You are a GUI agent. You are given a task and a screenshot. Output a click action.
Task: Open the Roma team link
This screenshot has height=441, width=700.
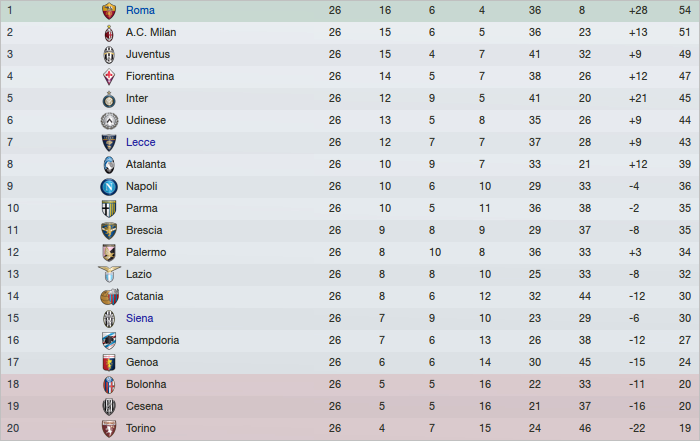[140, 10]
